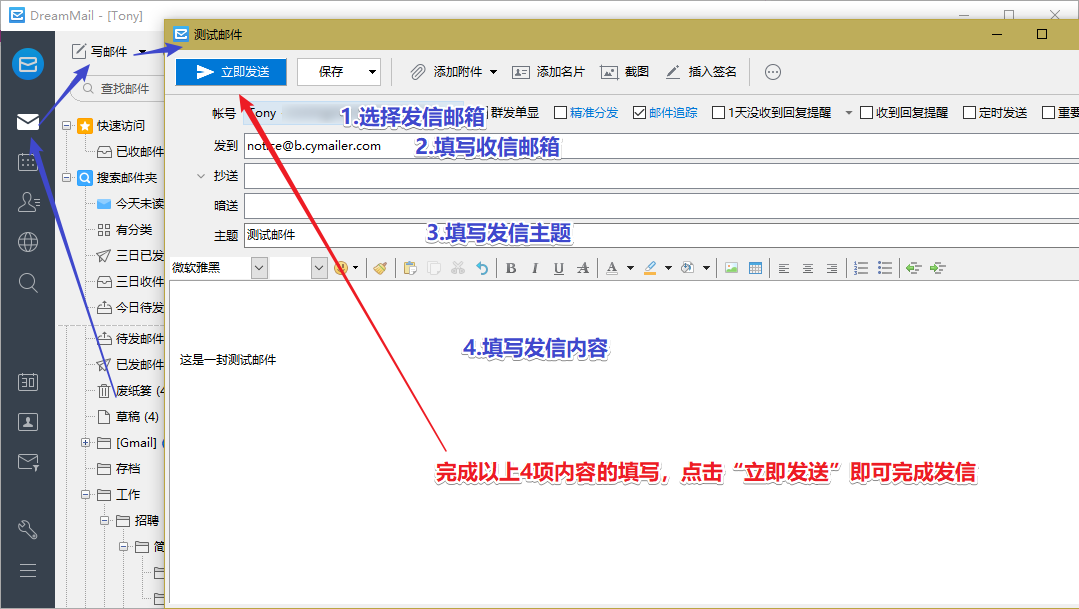Image resolution: width=1079 pixels, height=609 pixels.
Task: Decrease indent of text
Action: tap(913, 268)
